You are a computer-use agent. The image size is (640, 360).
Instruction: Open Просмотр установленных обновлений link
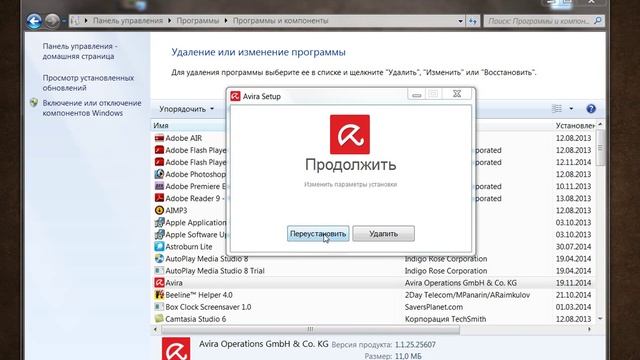point(88,82)
